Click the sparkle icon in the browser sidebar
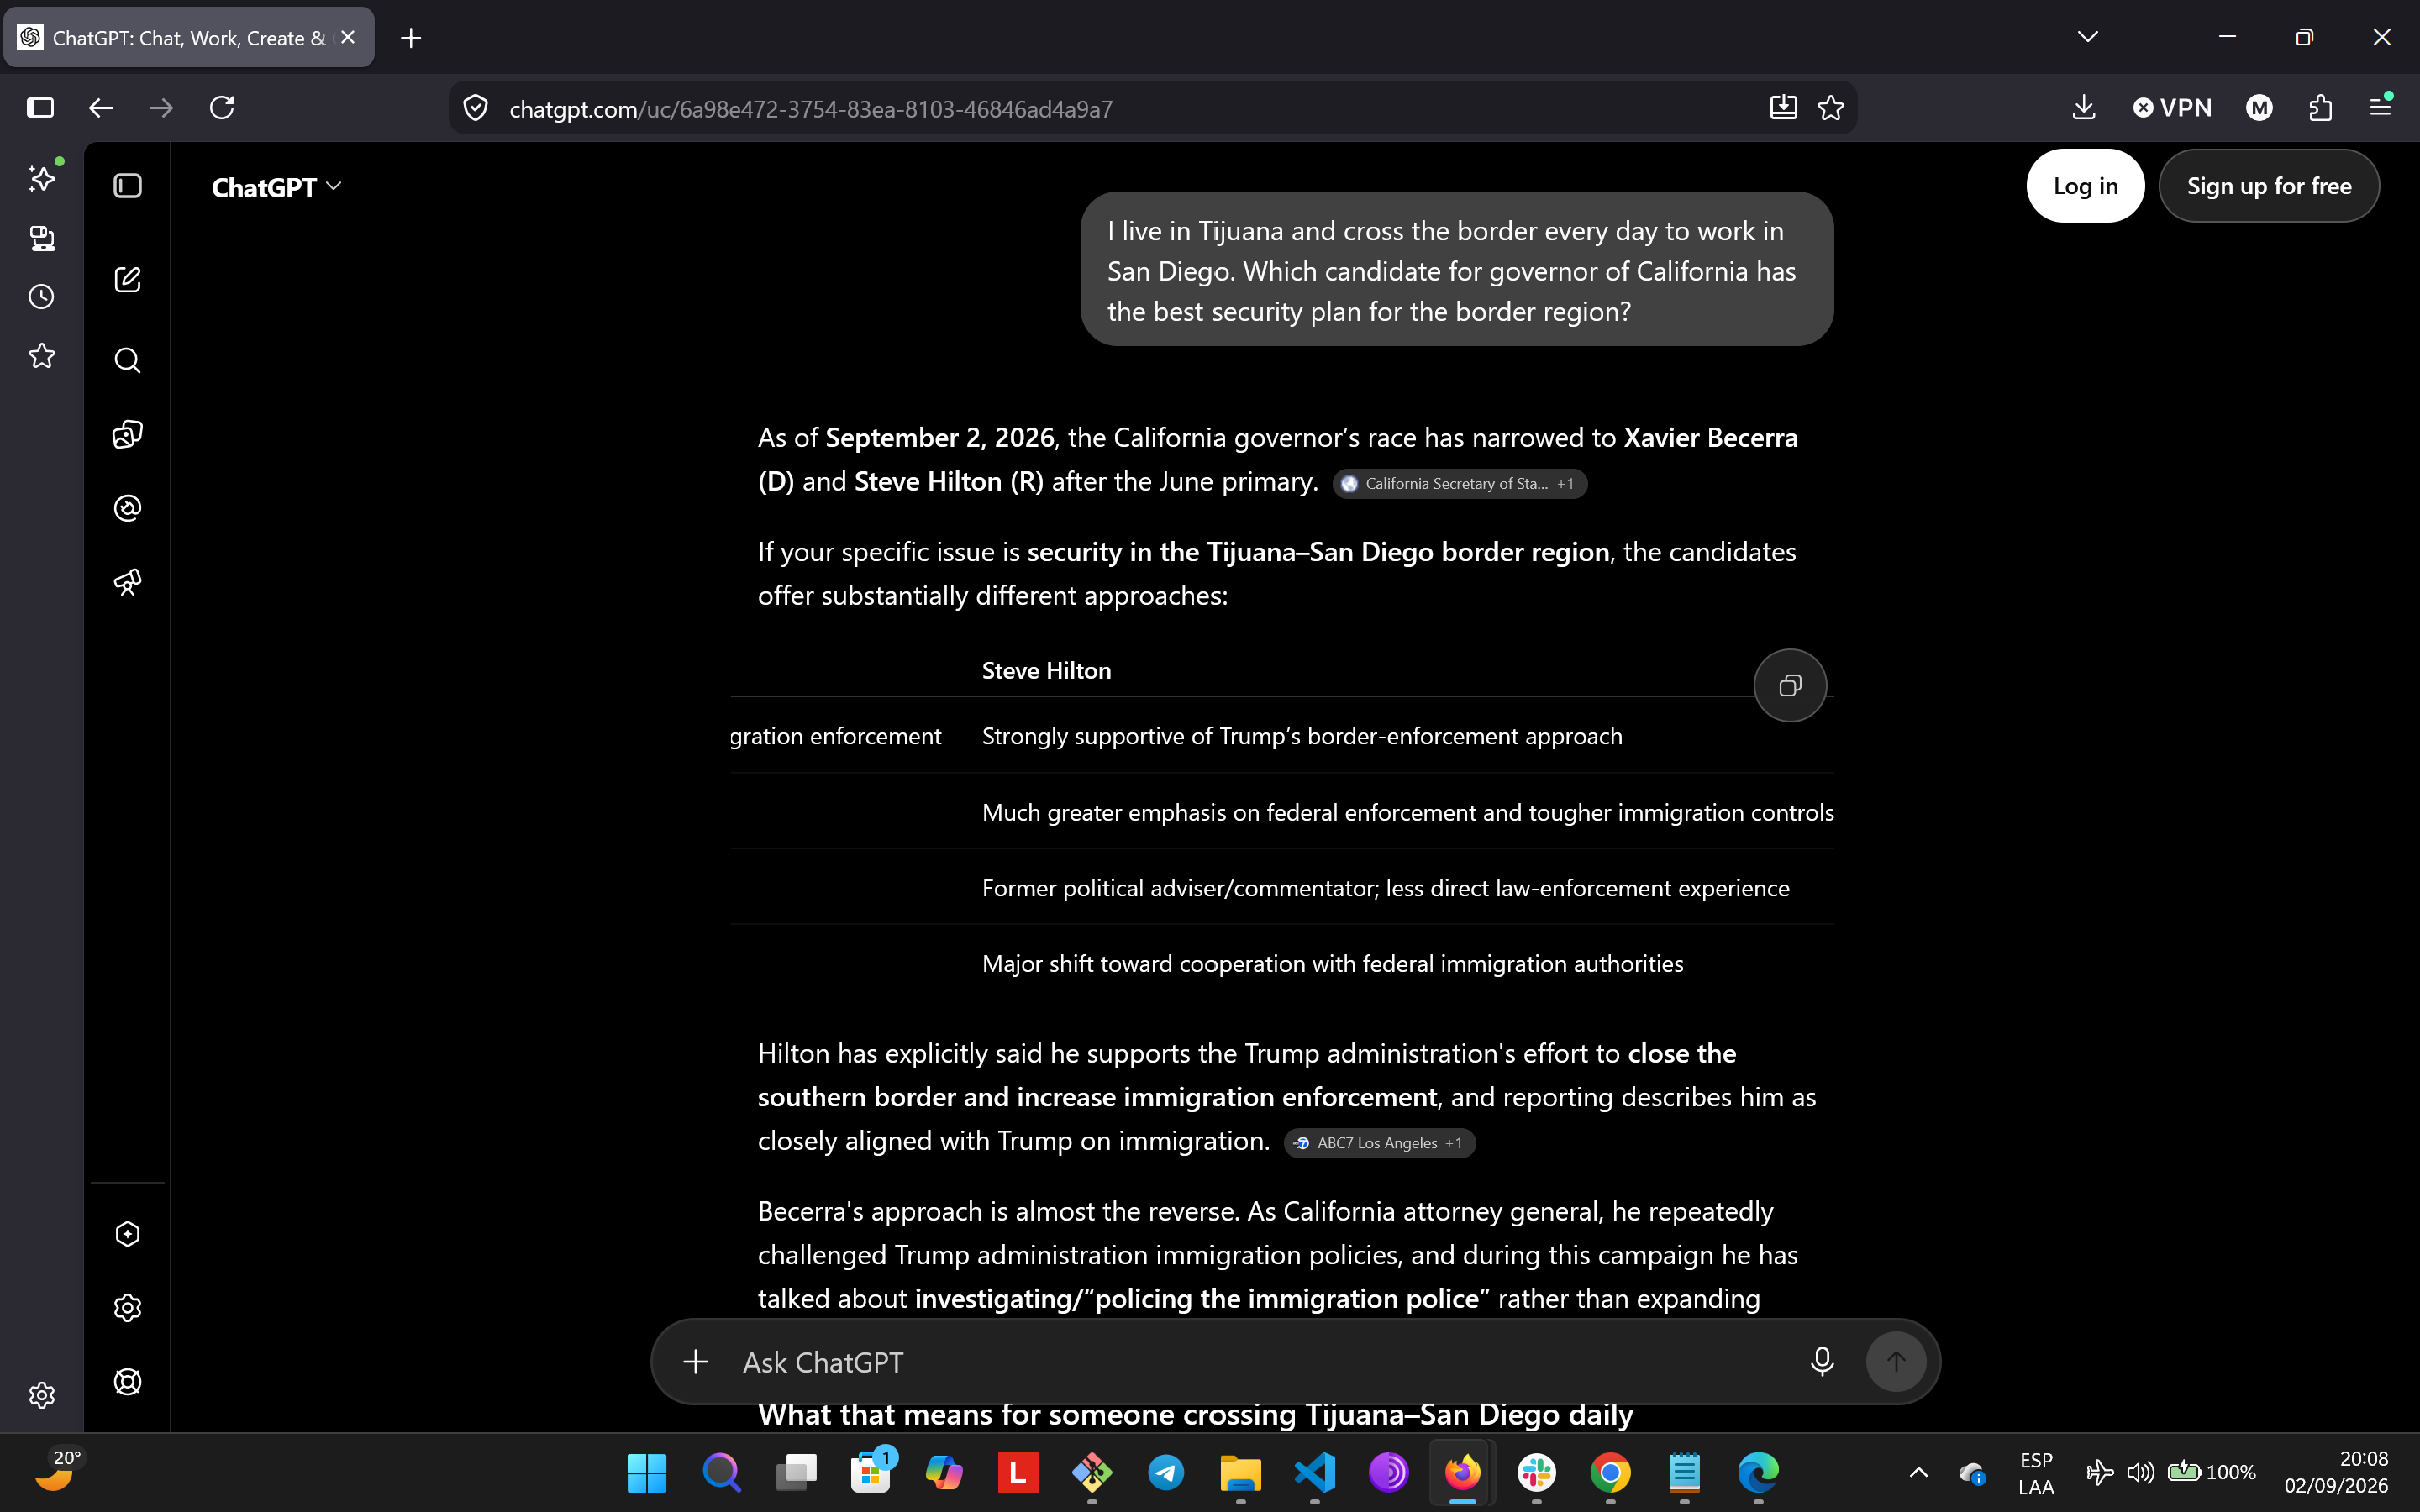2420x1512 pixels. point(42,178)
